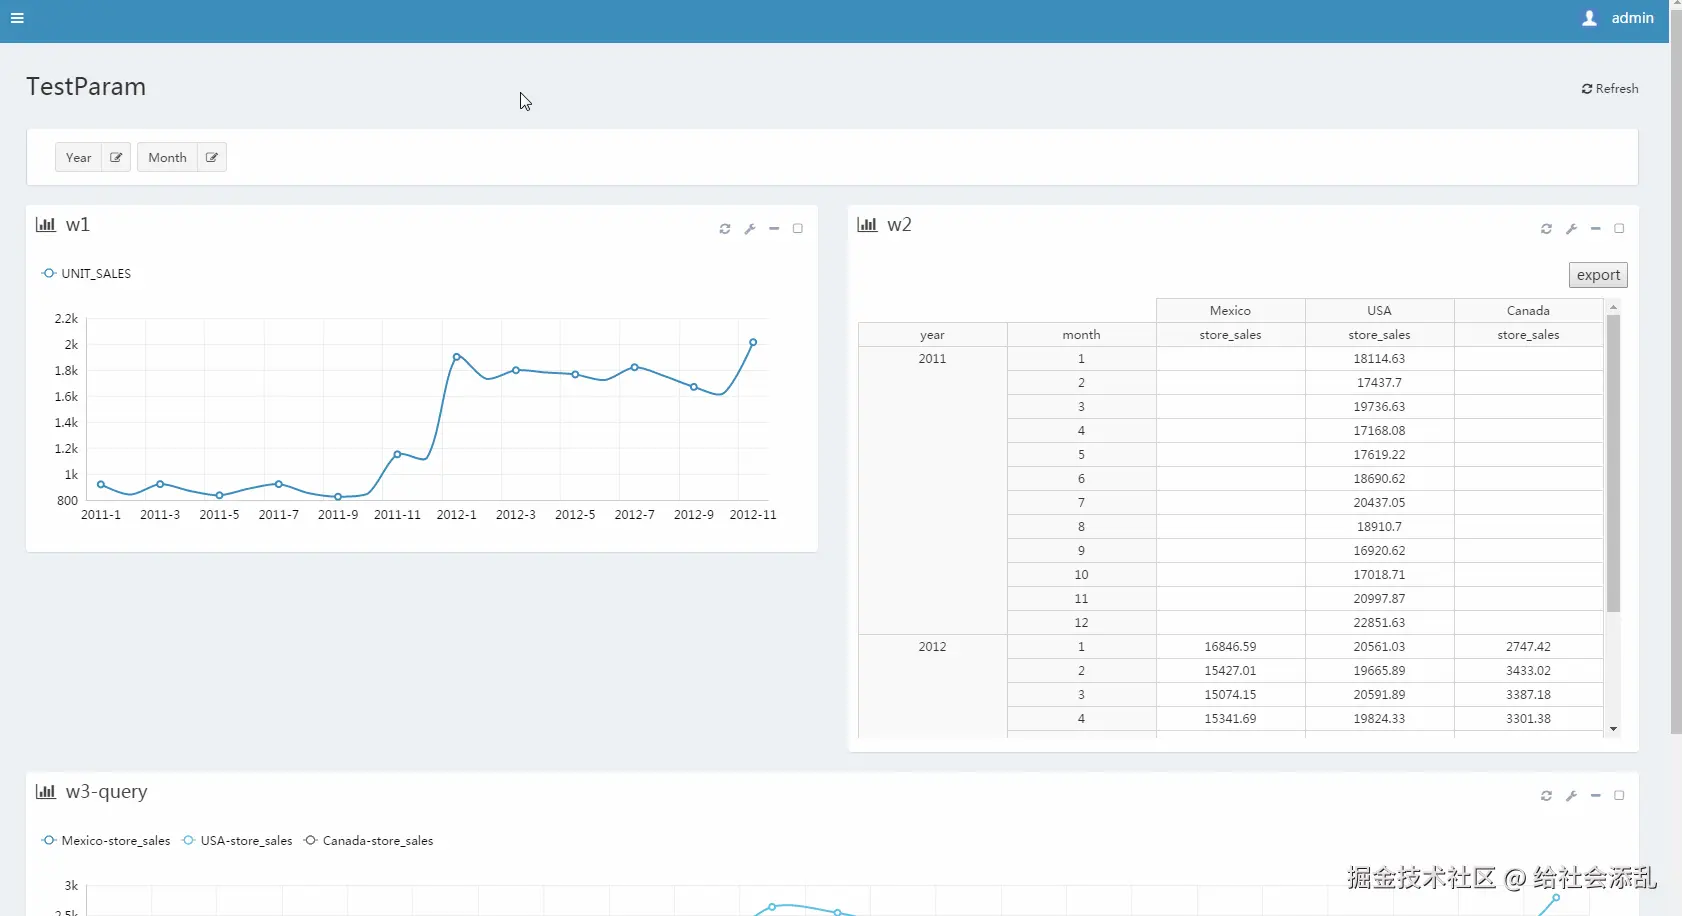1682x916 pixels.
Task: Collapse the w3-query widget panel
Action: (1595, 796)
